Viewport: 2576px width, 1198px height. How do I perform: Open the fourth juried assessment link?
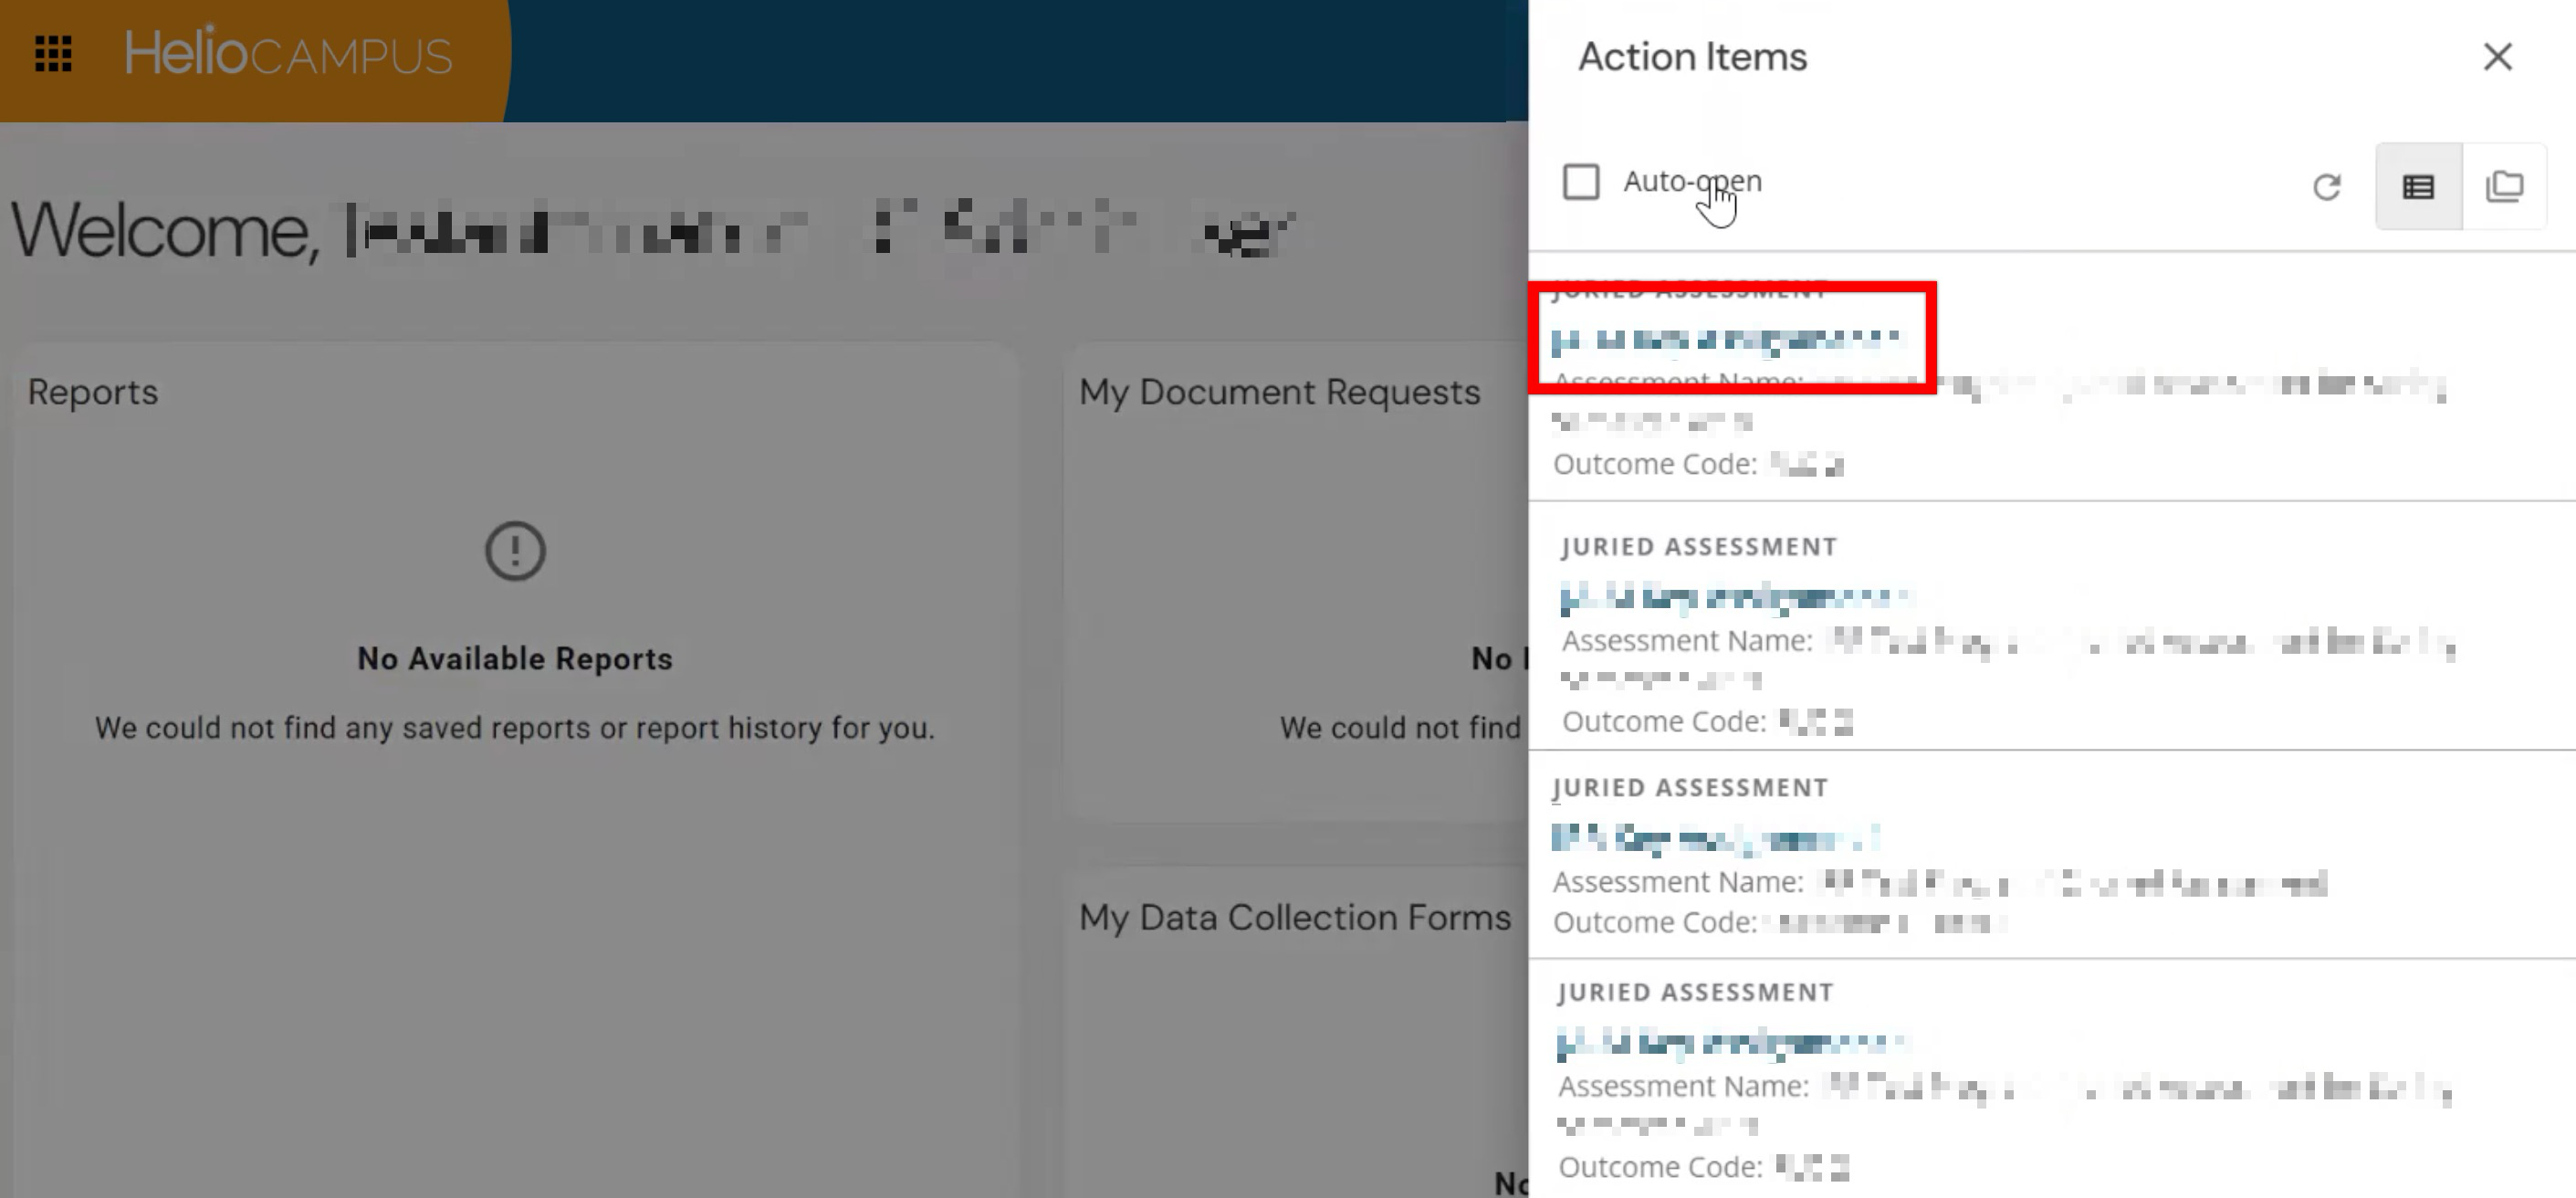pyautogui.click(x=1731, y=1042)
